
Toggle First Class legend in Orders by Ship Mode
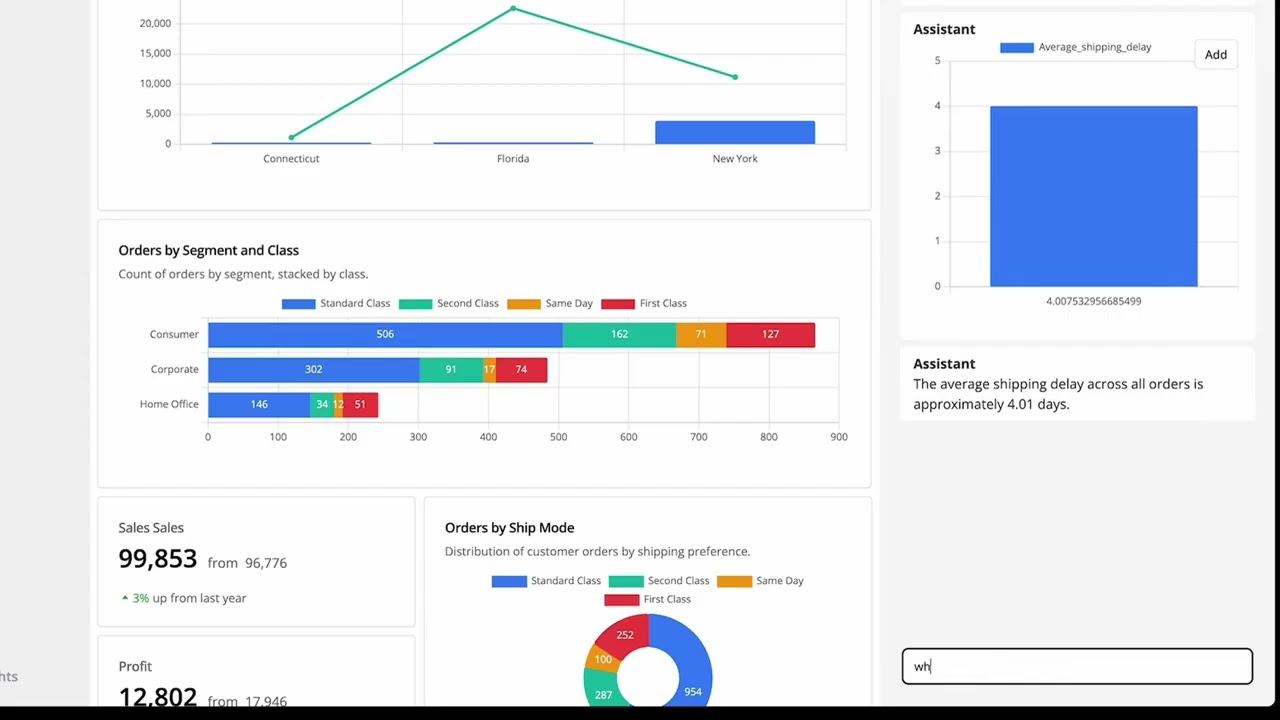(x=648, y=600)
